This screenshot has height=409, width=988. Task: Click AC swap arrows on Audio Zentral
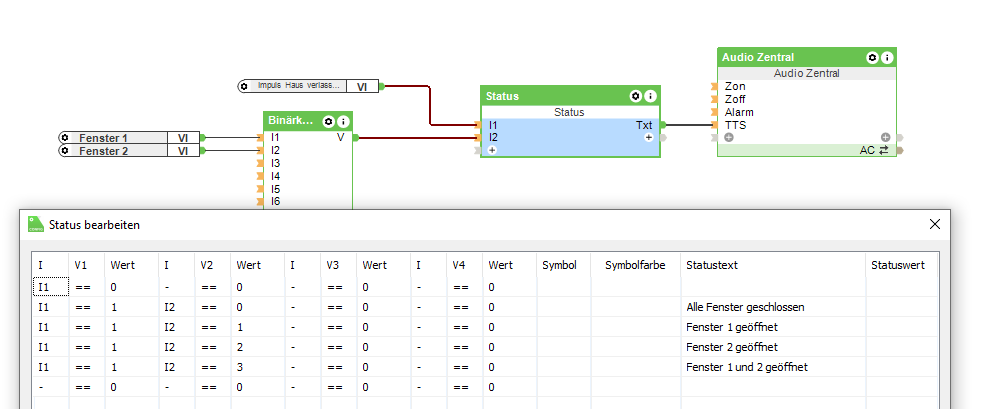(884, 150)
